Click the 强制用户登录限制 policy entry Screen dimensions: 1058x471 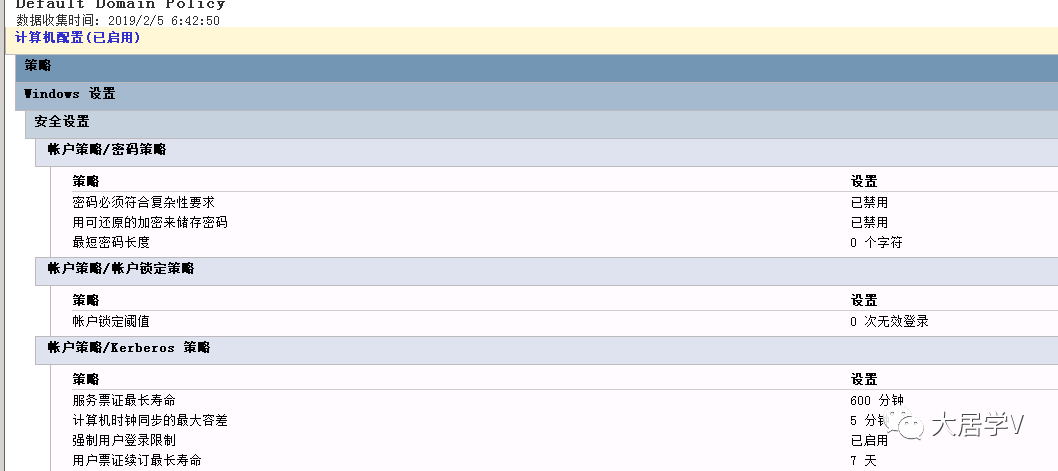coord(124,440)
